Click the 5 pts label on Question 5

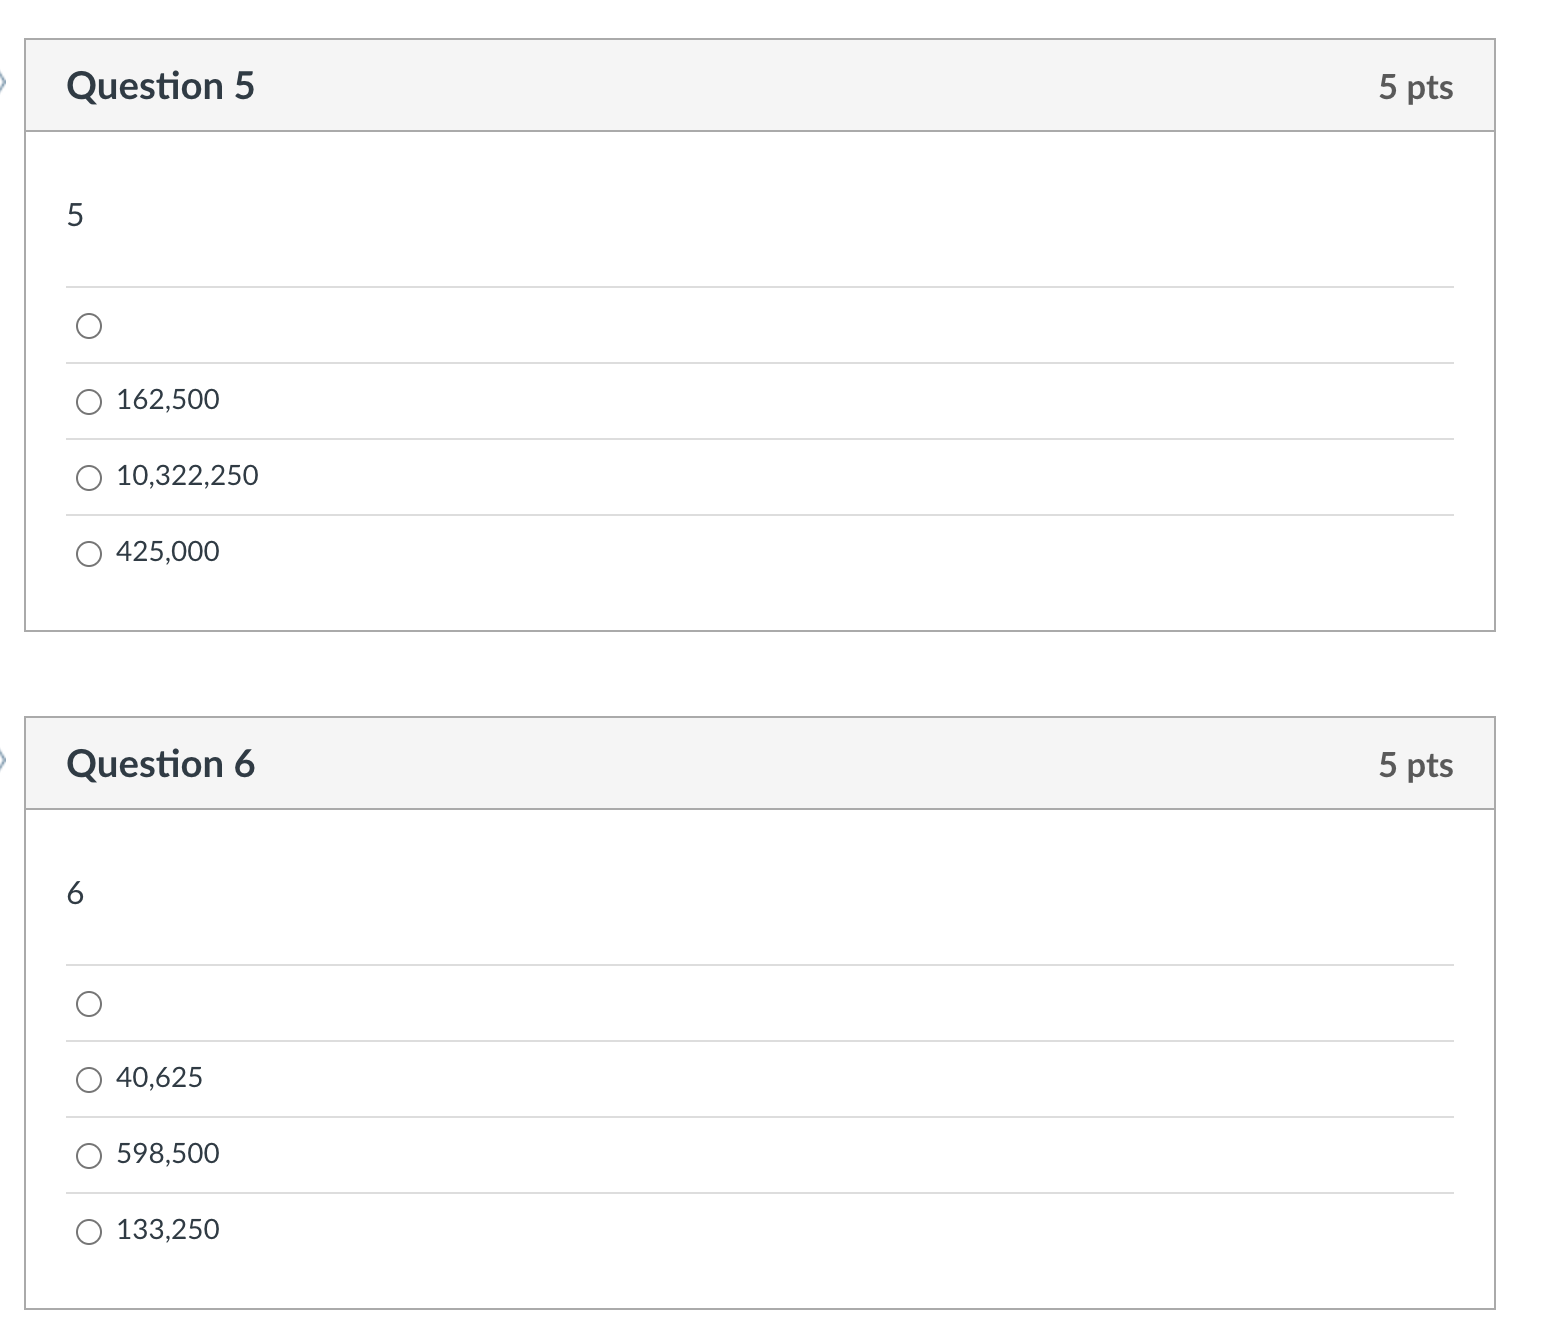(1415, 87)
